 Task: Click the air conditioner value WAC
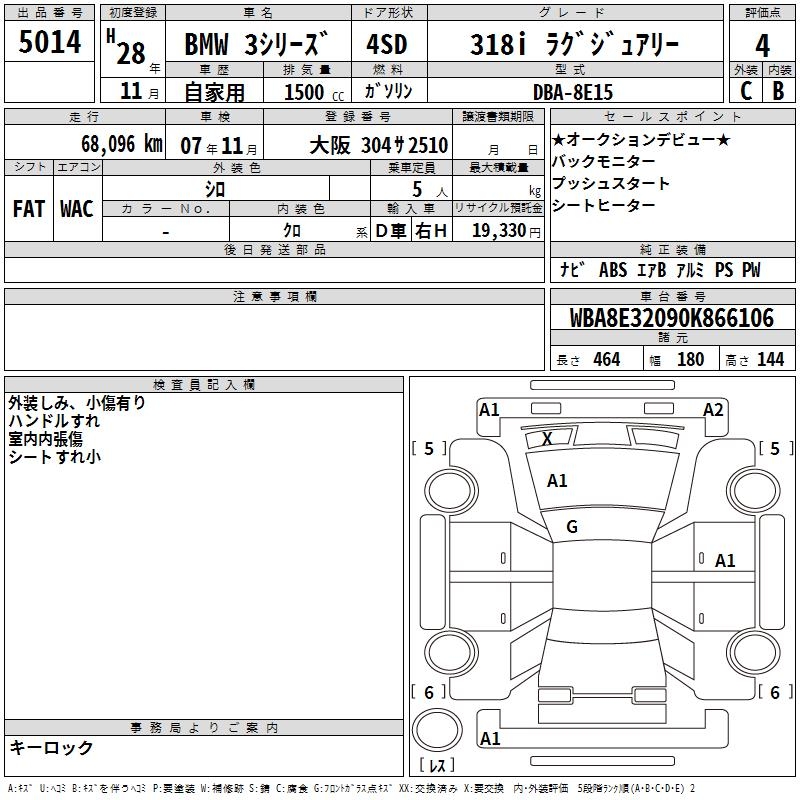tap(77, 209)
